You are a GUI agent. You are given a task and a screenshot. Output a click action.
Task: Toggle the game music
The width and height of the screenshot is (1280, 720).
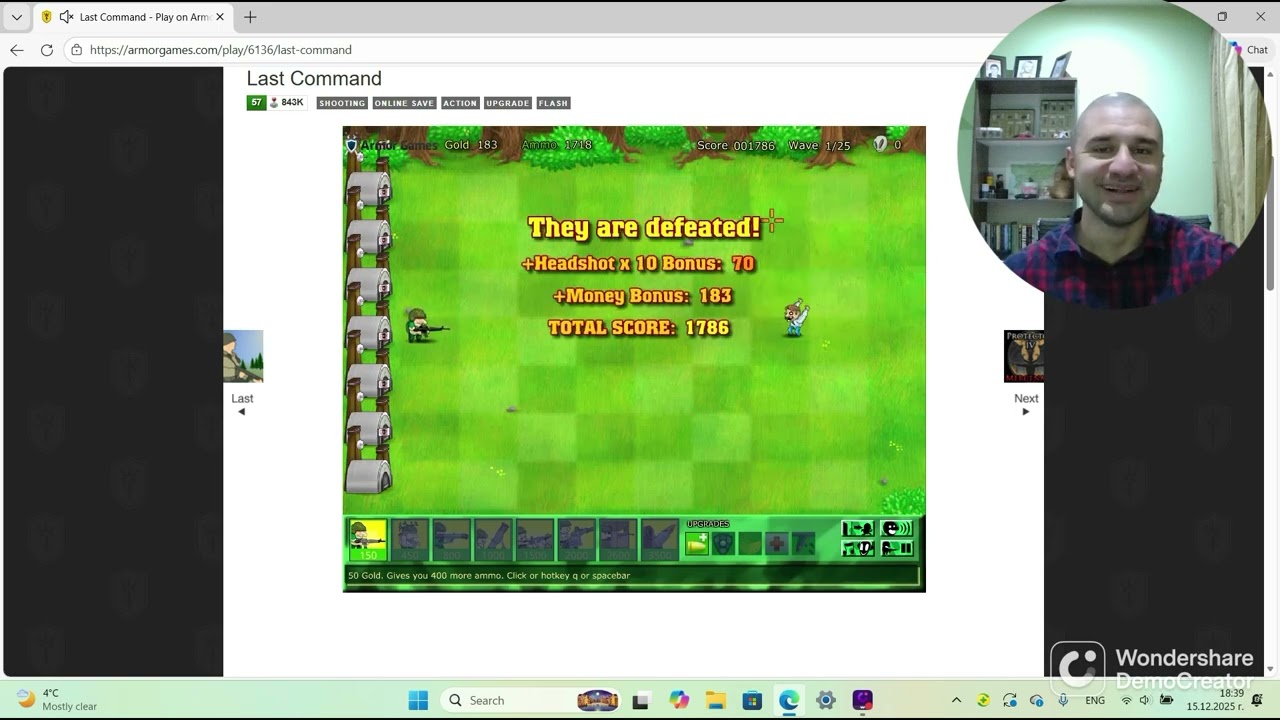point(858,548)
